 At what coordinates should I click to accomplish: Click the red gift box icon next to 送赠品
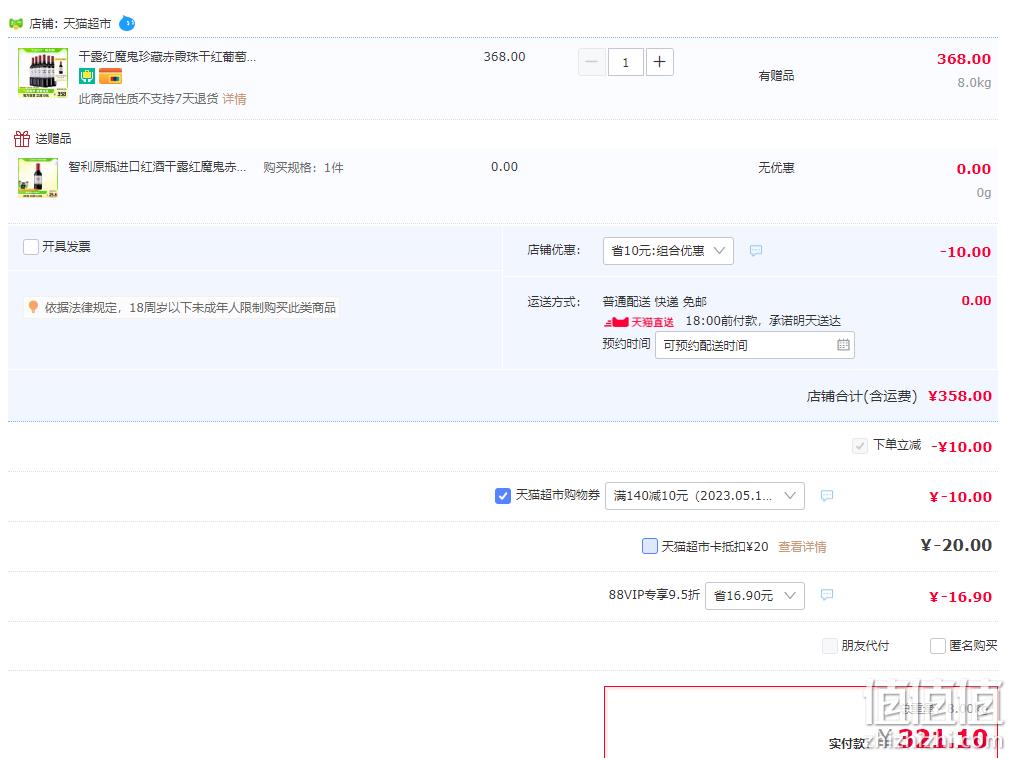pos(22,138)
